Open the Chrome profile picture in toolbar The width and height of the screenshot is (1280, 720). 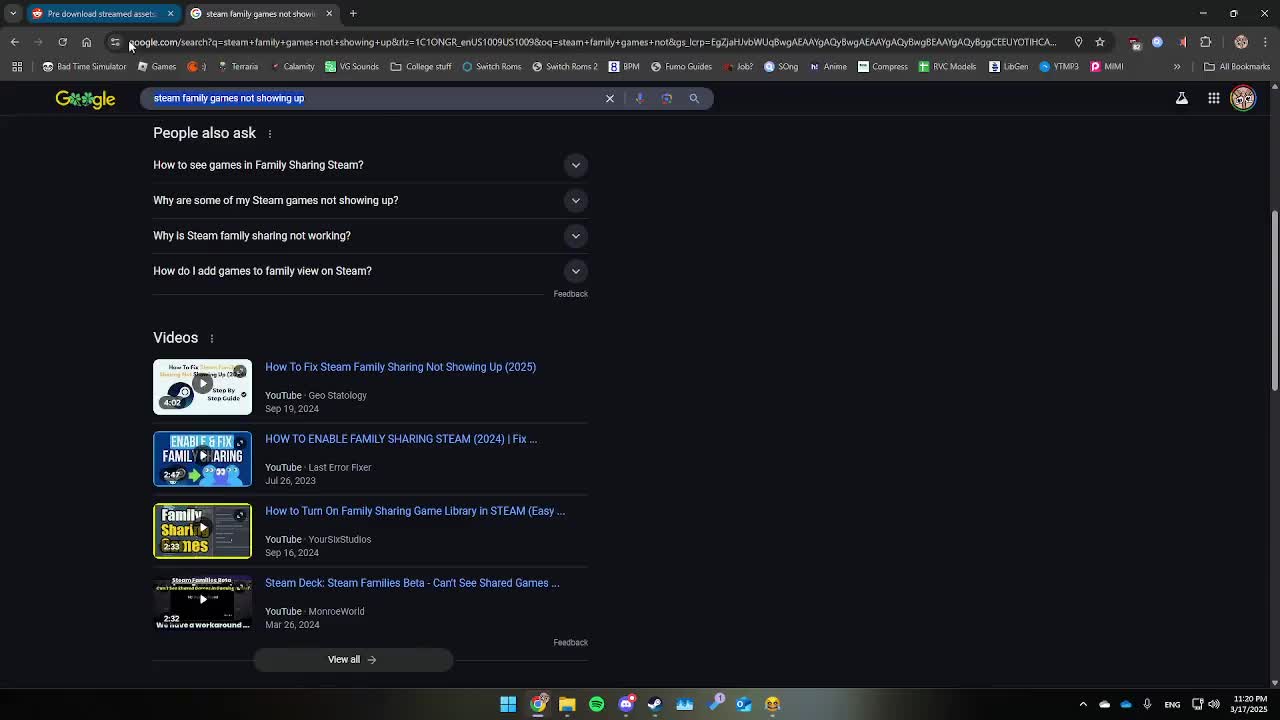pos(1241,42)
